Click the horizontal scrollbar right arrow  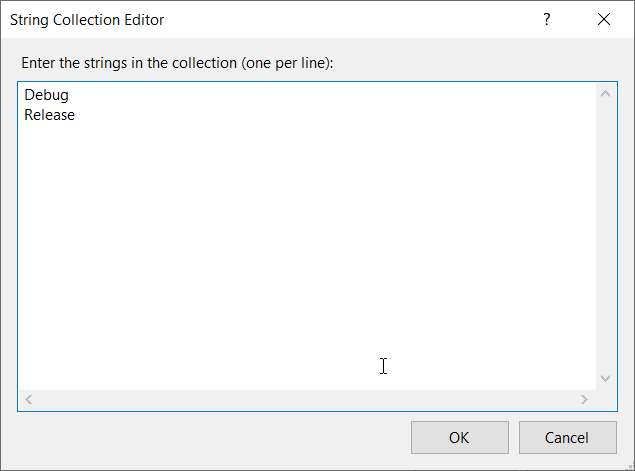(584, 400)
